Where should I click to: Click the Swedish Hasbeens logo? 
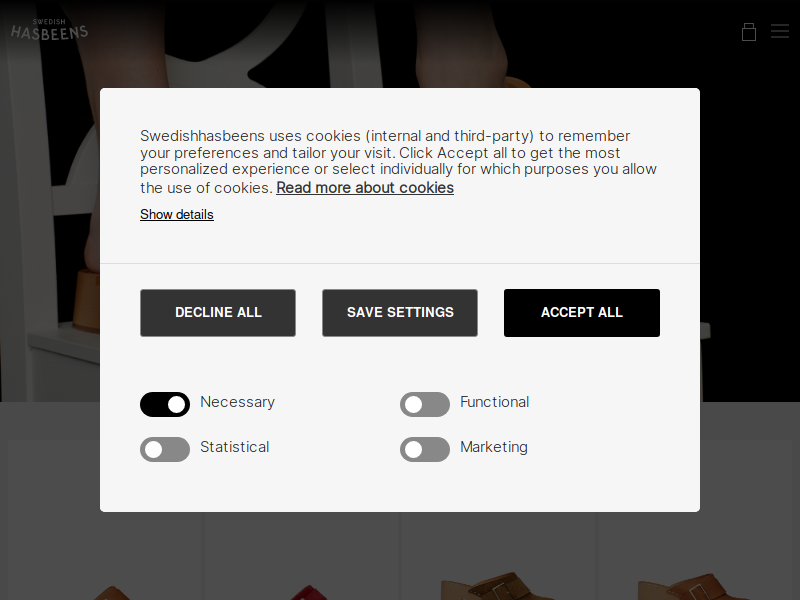pos(49,30)
